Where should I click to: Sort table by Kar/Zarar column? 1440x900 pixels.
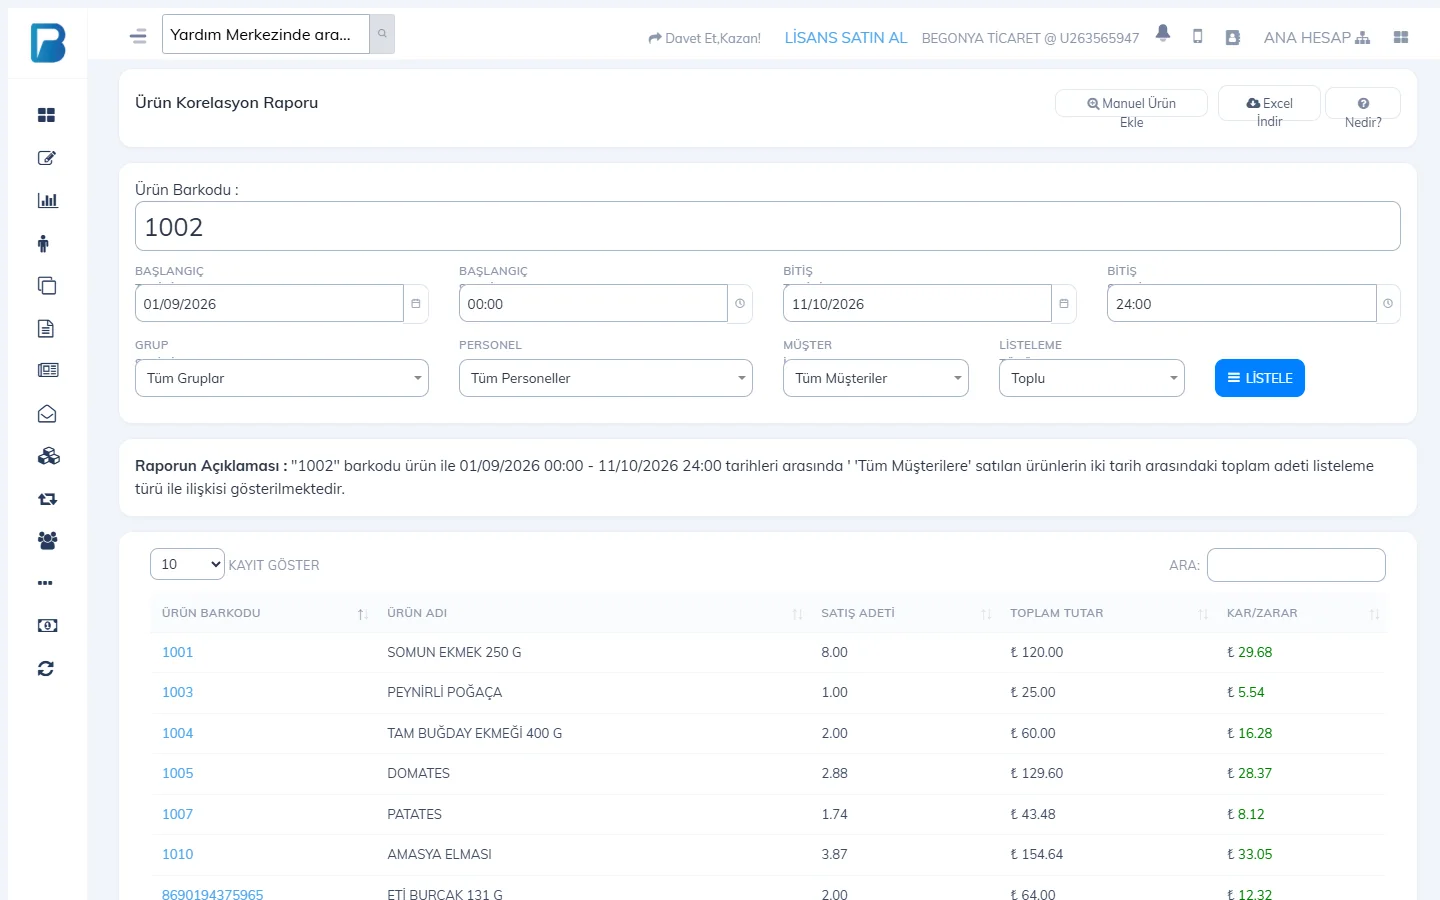pos(1302,613)
